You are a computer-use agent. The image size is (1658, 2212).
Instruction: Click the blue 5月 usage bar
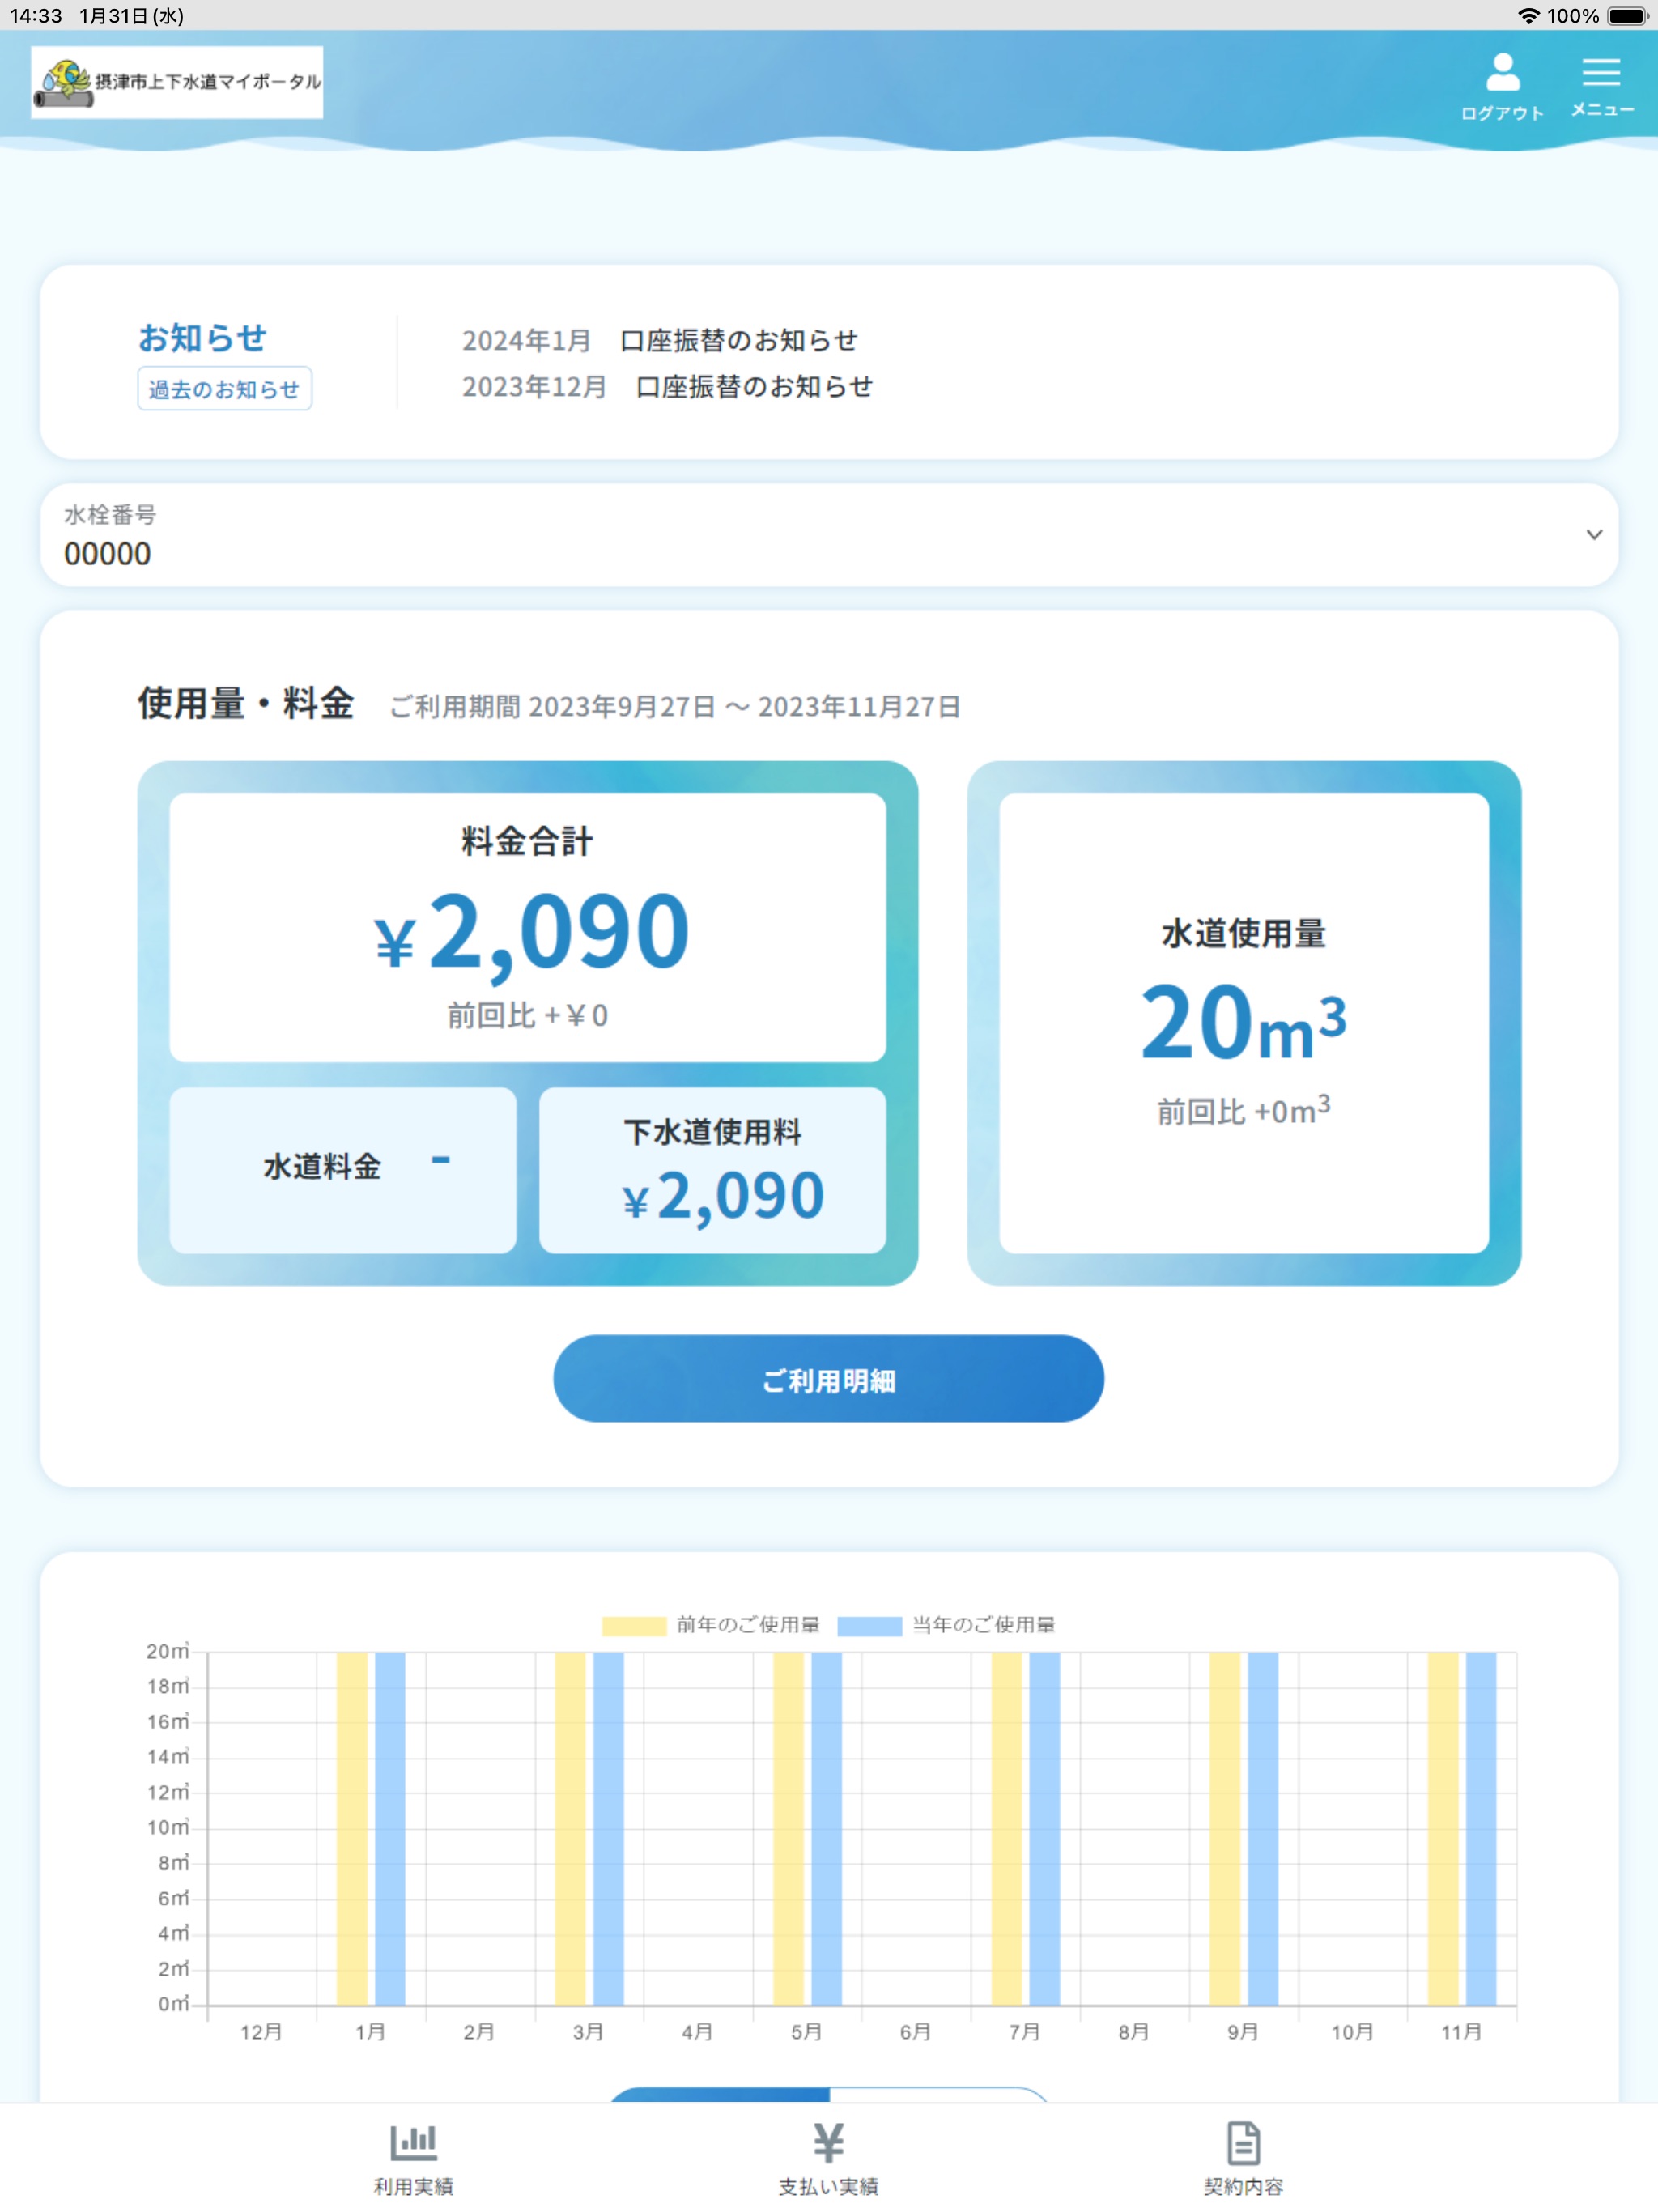coord(826,1829)
